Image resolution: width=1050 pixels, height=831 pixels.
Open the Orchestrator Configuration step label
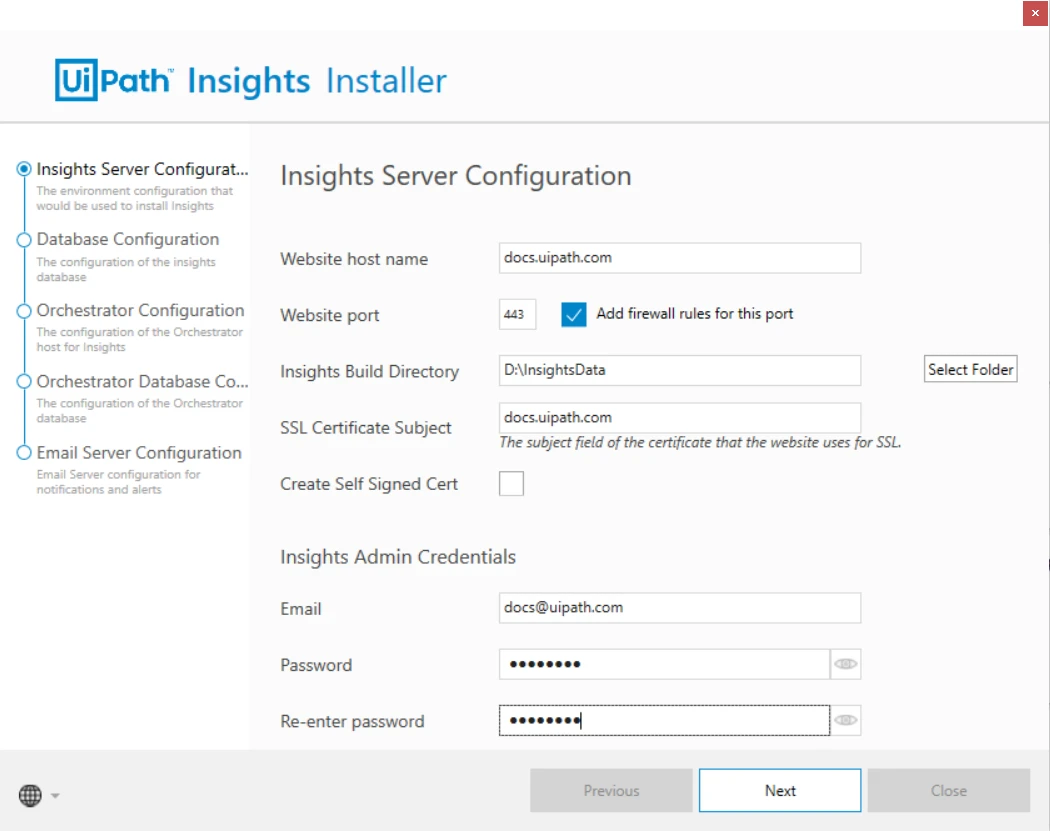[141, 310]
